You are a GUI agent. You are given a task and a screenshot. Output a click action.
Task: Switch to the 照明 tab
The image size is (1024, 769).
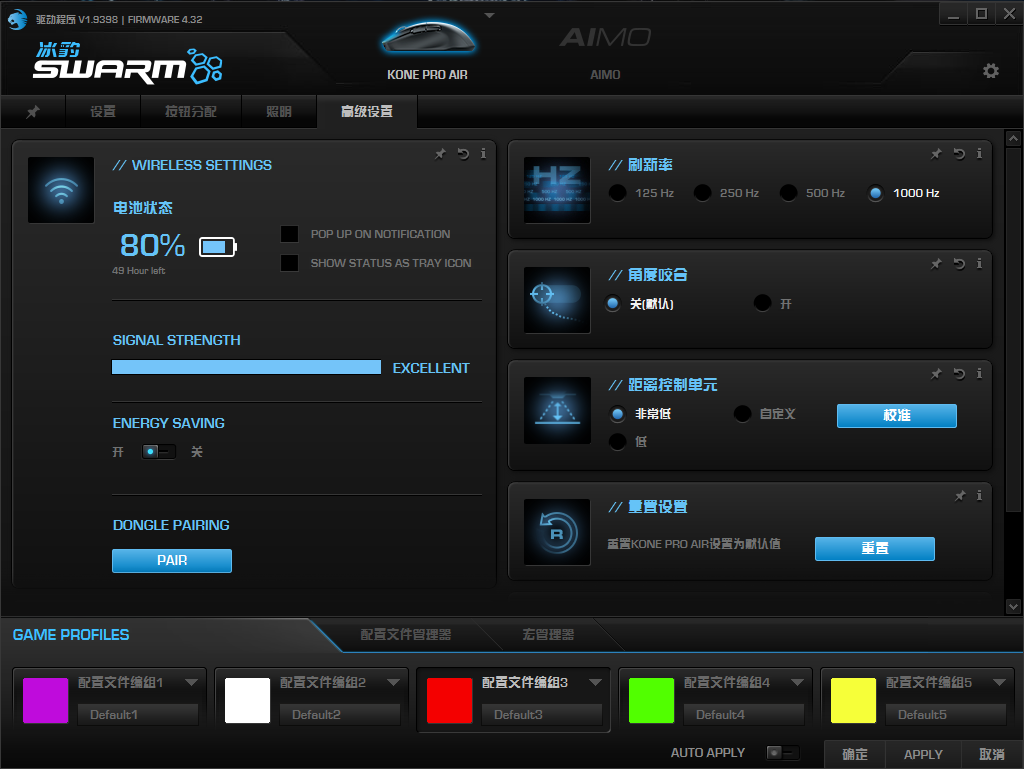click(279, 112)
